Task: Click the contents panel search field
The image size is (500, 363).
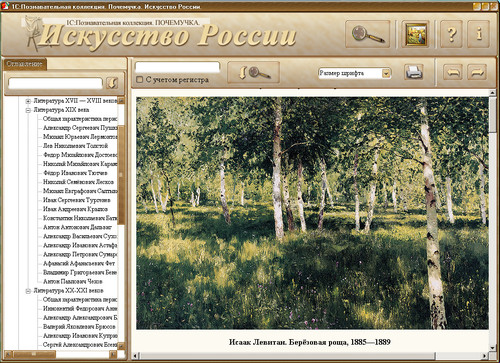Action: coord(55,83)
